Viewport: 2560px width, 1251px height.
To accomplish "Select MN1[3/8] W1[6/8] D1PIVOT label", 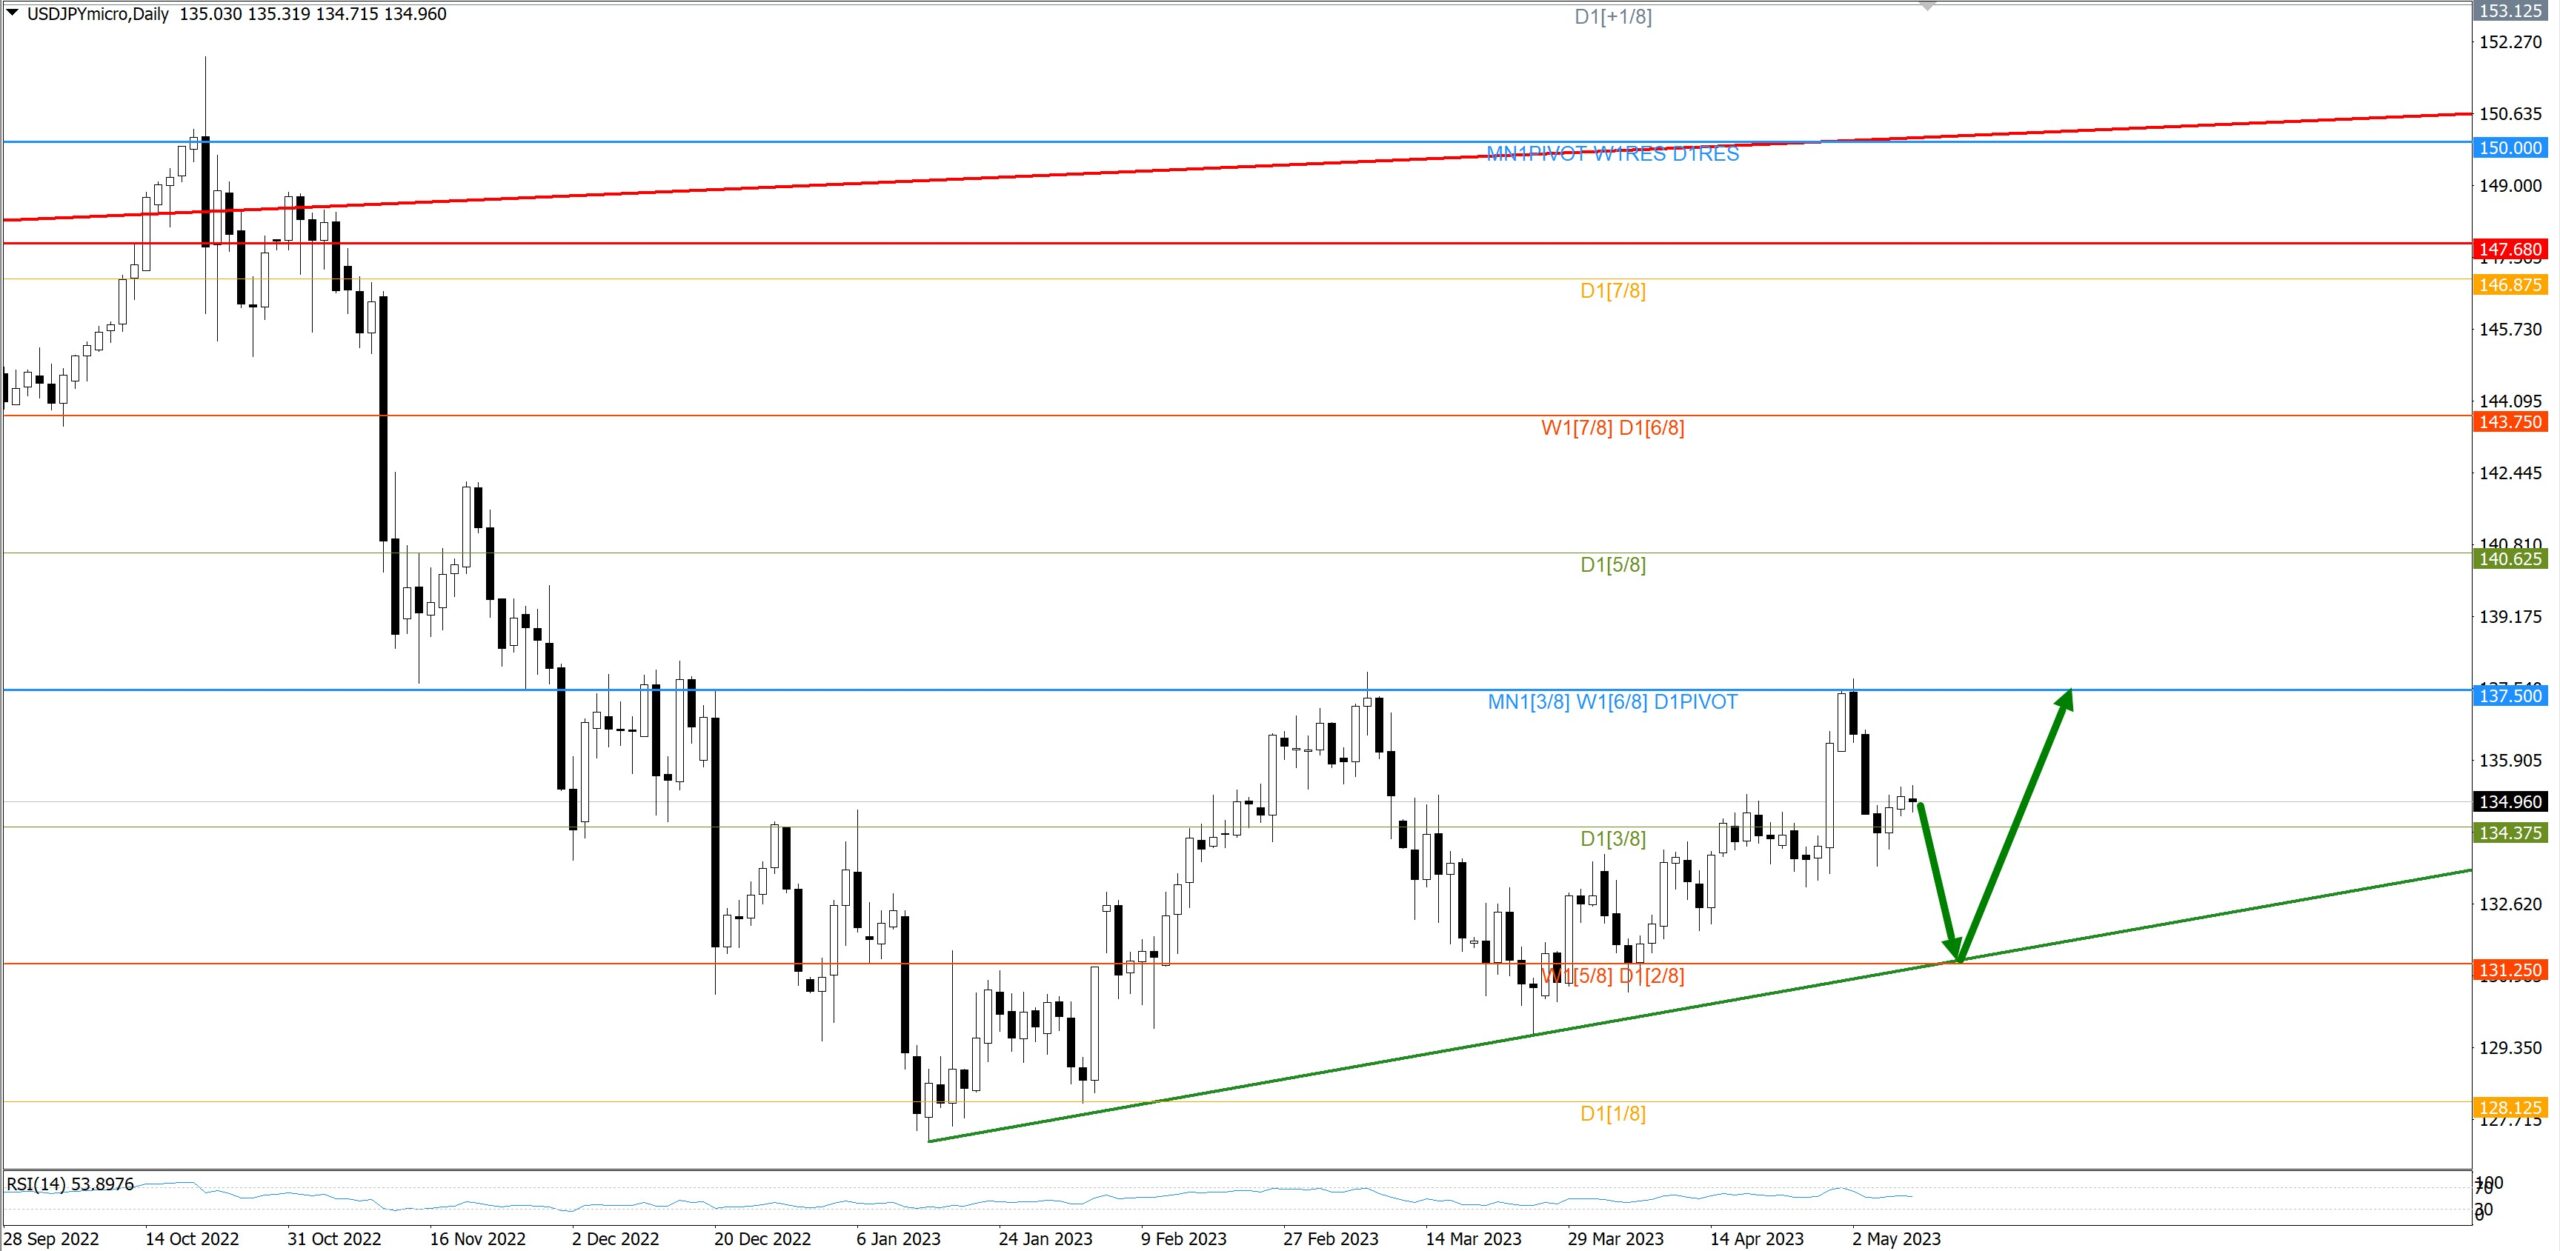I will coord(1612,702).
